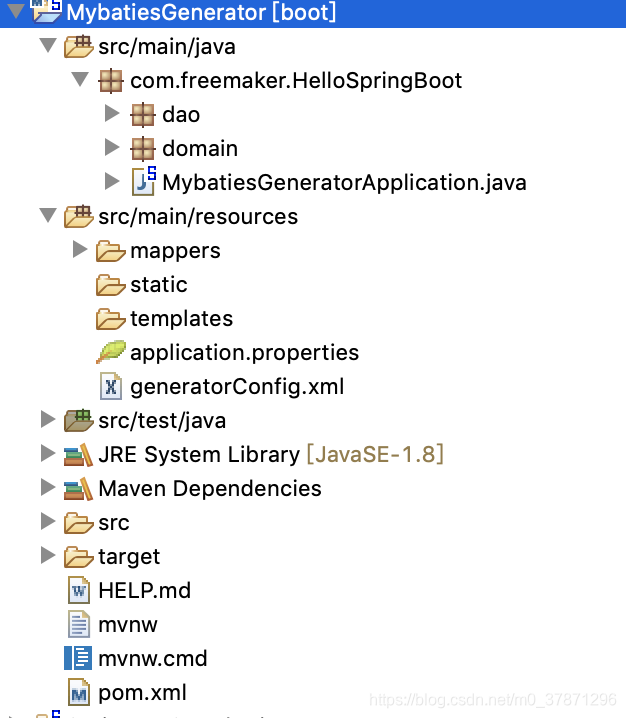Click the mvnw.cmd script file icon
Image resolution: width=626 pixels, height=718 pixels.
pyautogui.click(x=78, y=658)
